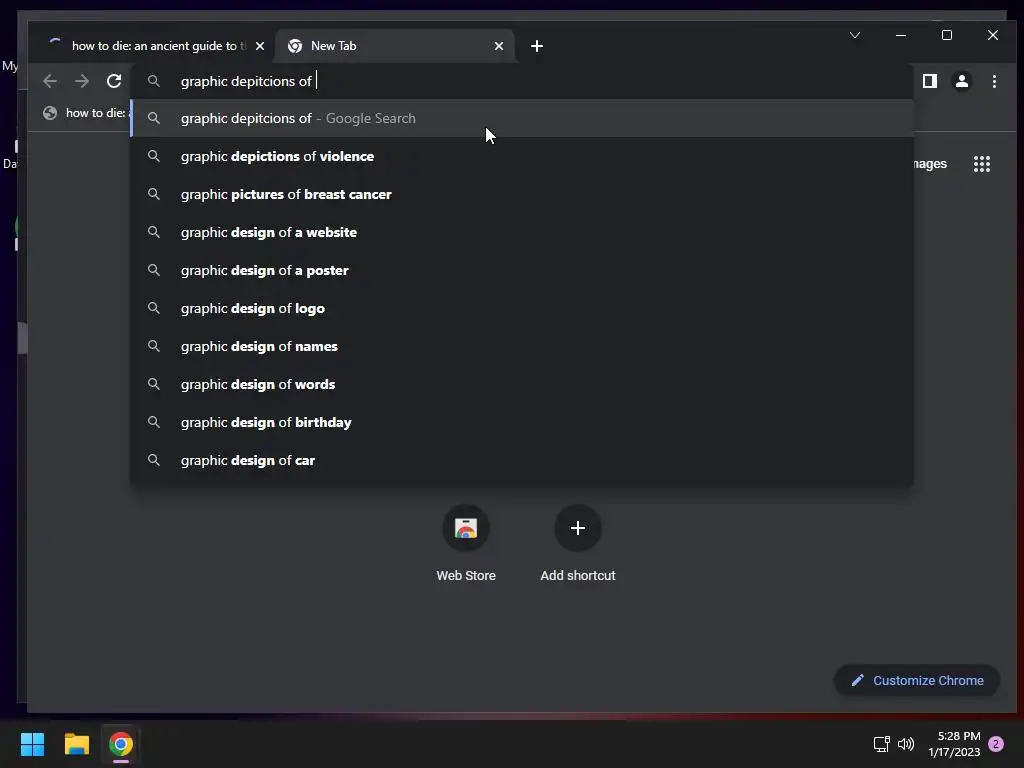Pick the 'graphic design of logo' suggestion
The image size is (1024, 768).
point(522,308)
